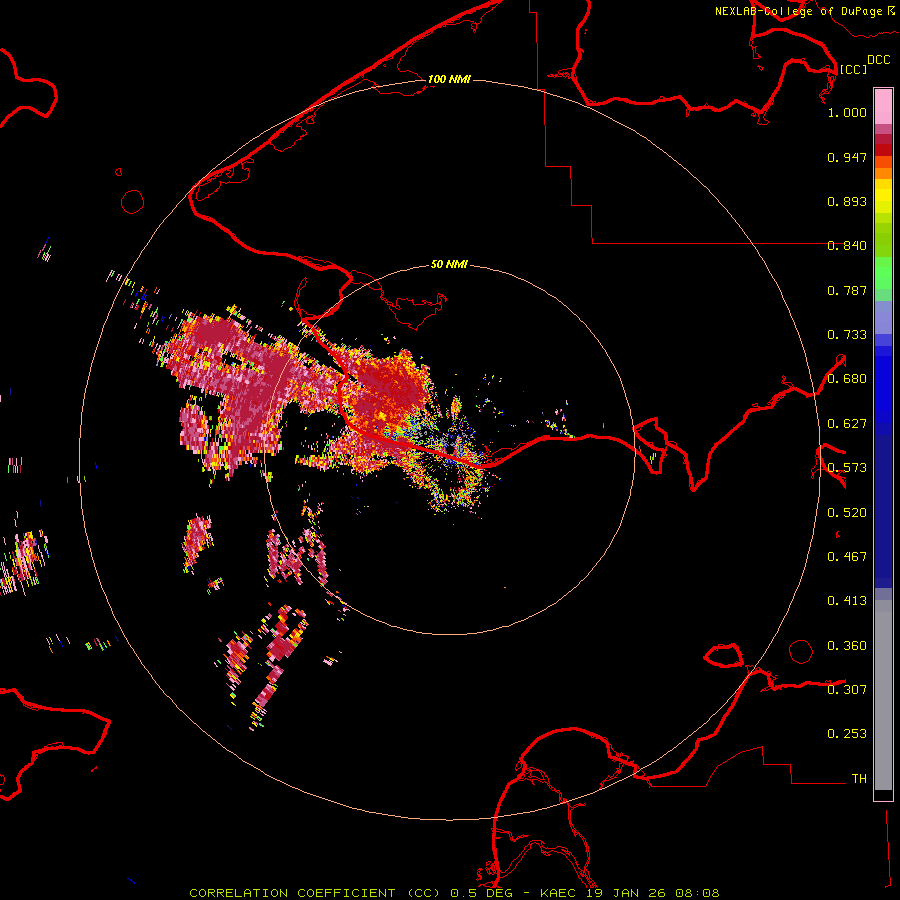This screenshot has width=900, height=900.
Task: Click the 1.000 scale value
Action: coord(847,113)
